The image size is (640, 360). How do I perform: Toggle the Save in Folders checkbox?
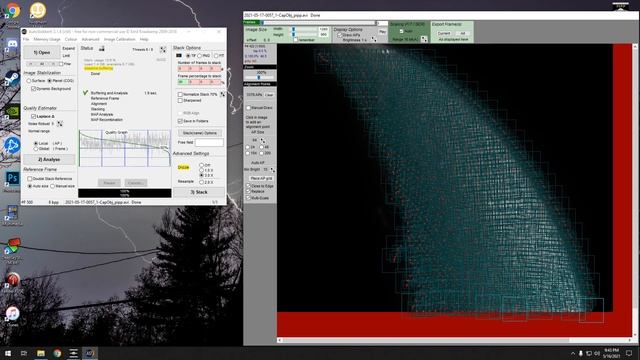180,121
